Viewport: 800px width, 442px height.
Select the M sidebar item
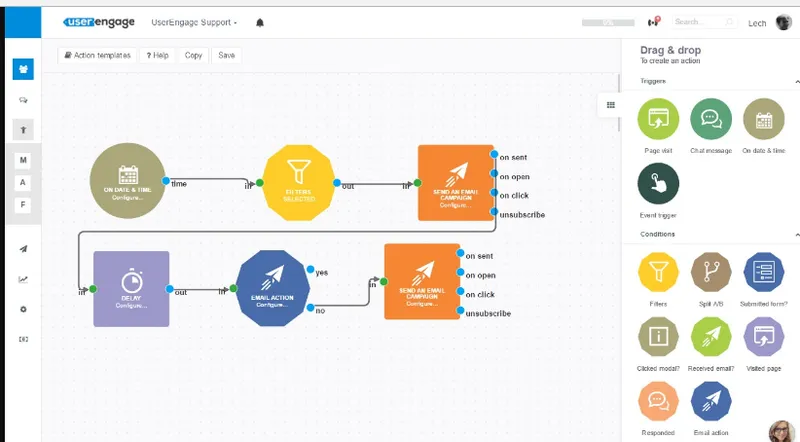[22, 160]
